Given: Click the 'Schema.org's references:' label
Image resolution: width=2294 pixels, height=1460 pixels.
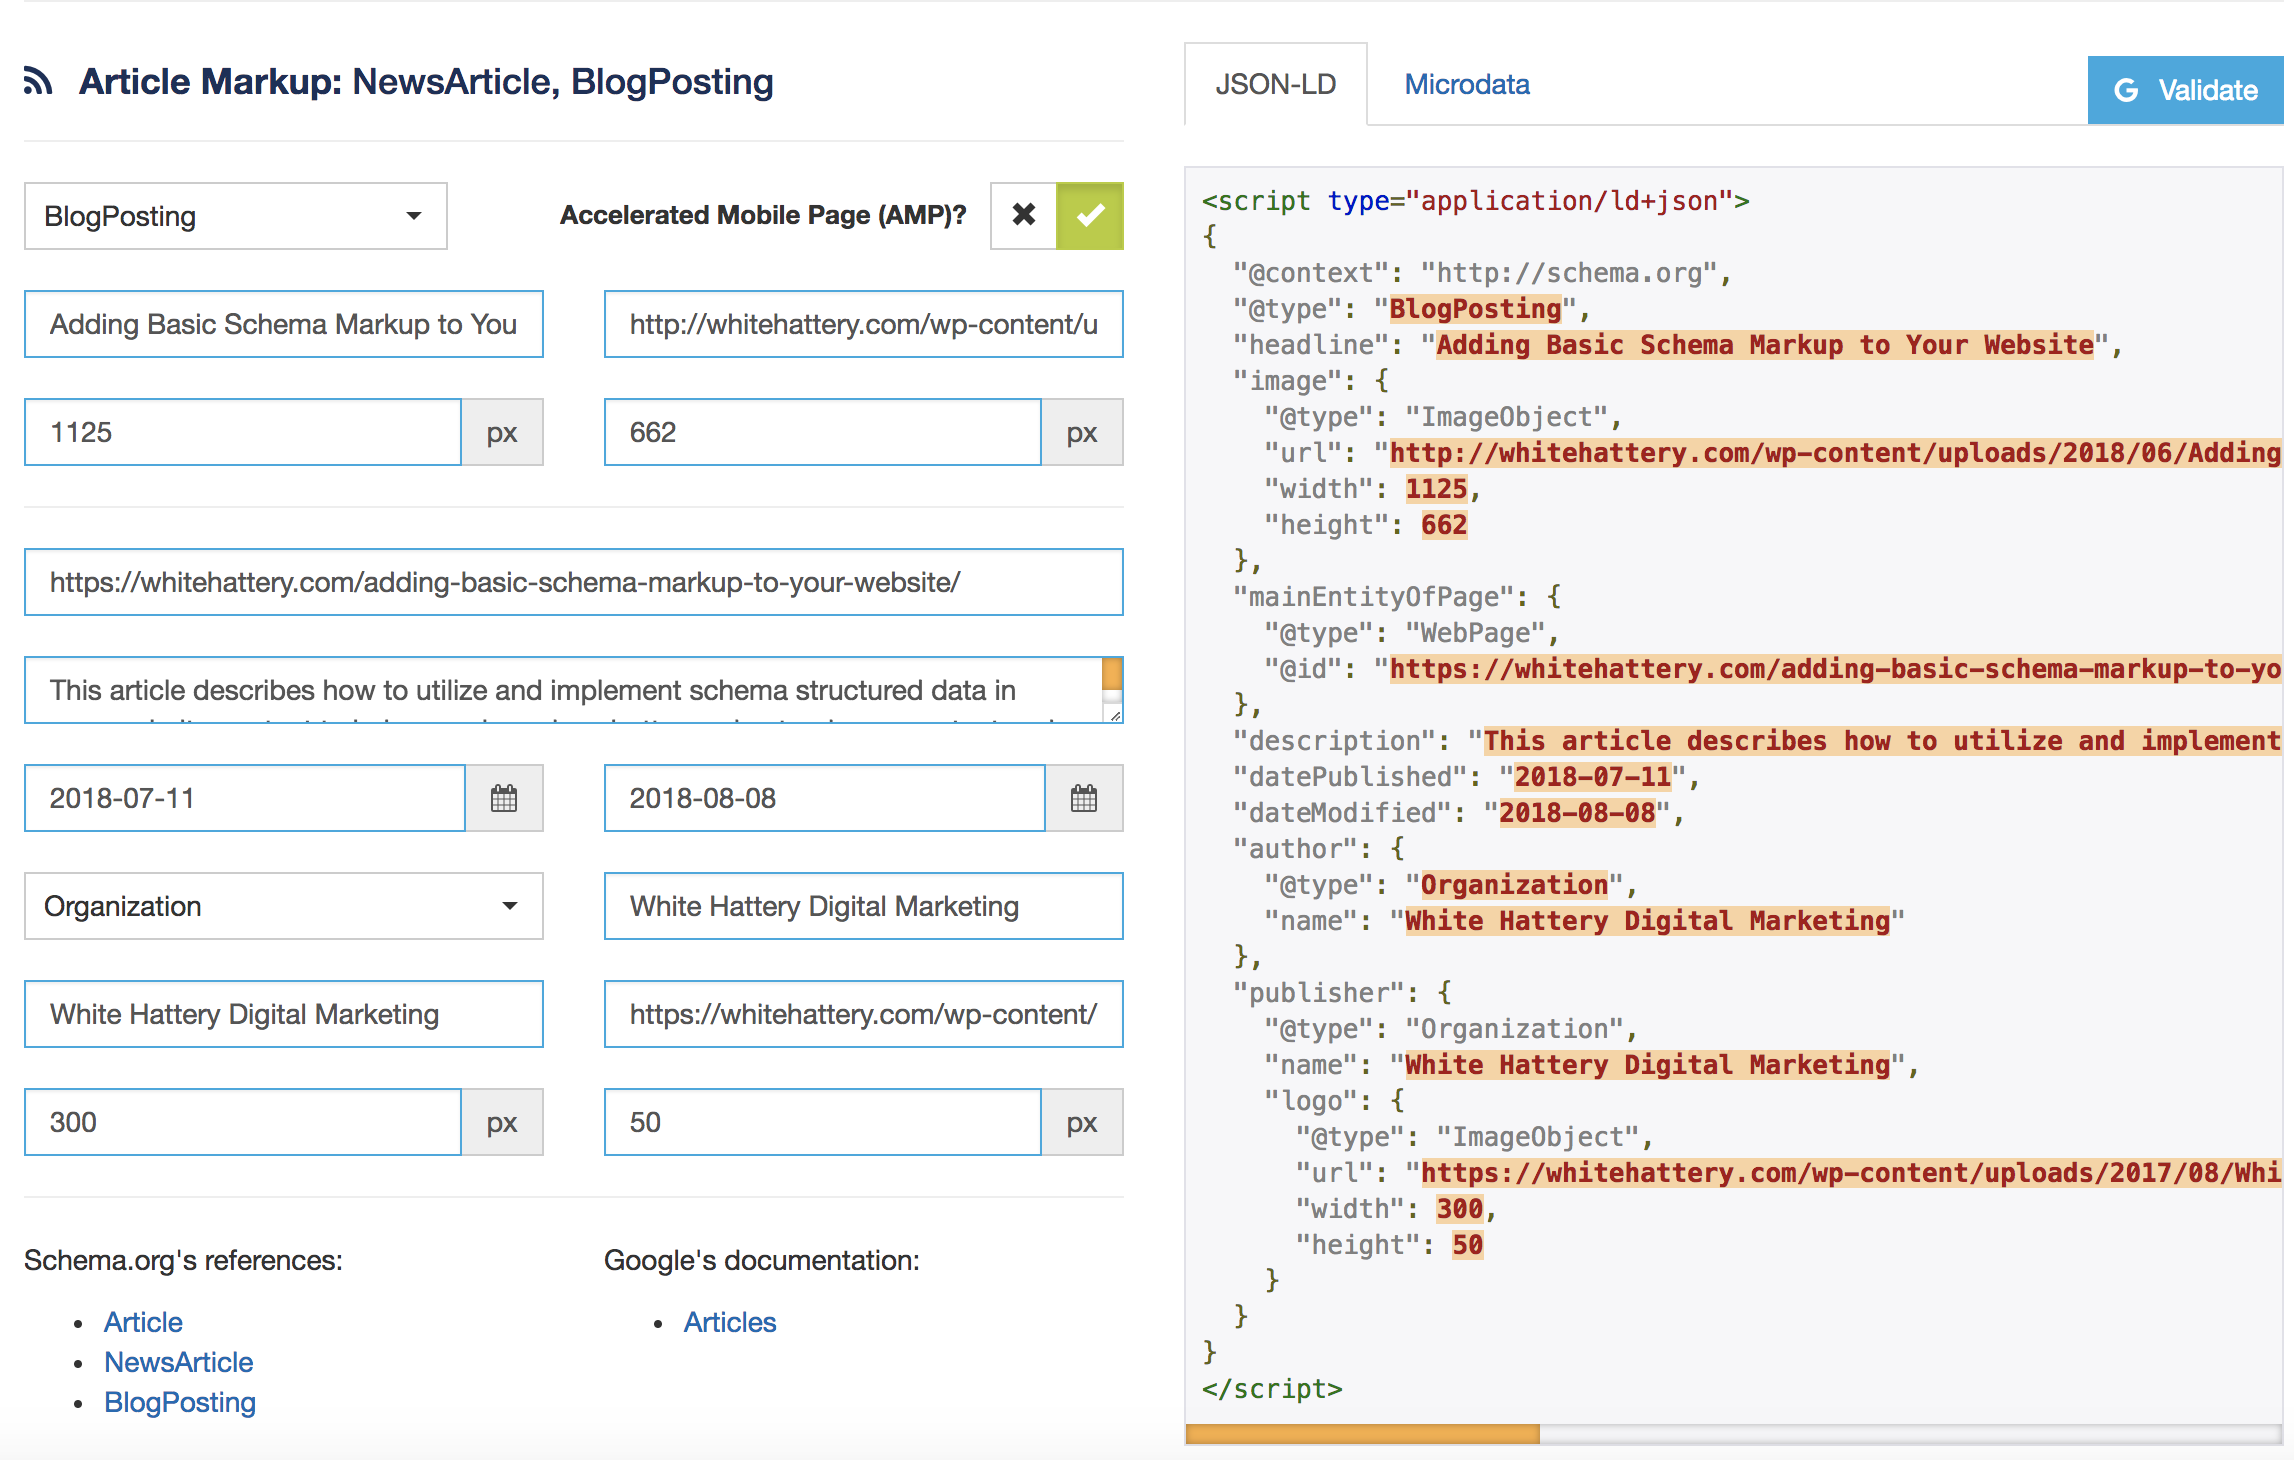Looking at the screenshot, I should [183, 1260].
